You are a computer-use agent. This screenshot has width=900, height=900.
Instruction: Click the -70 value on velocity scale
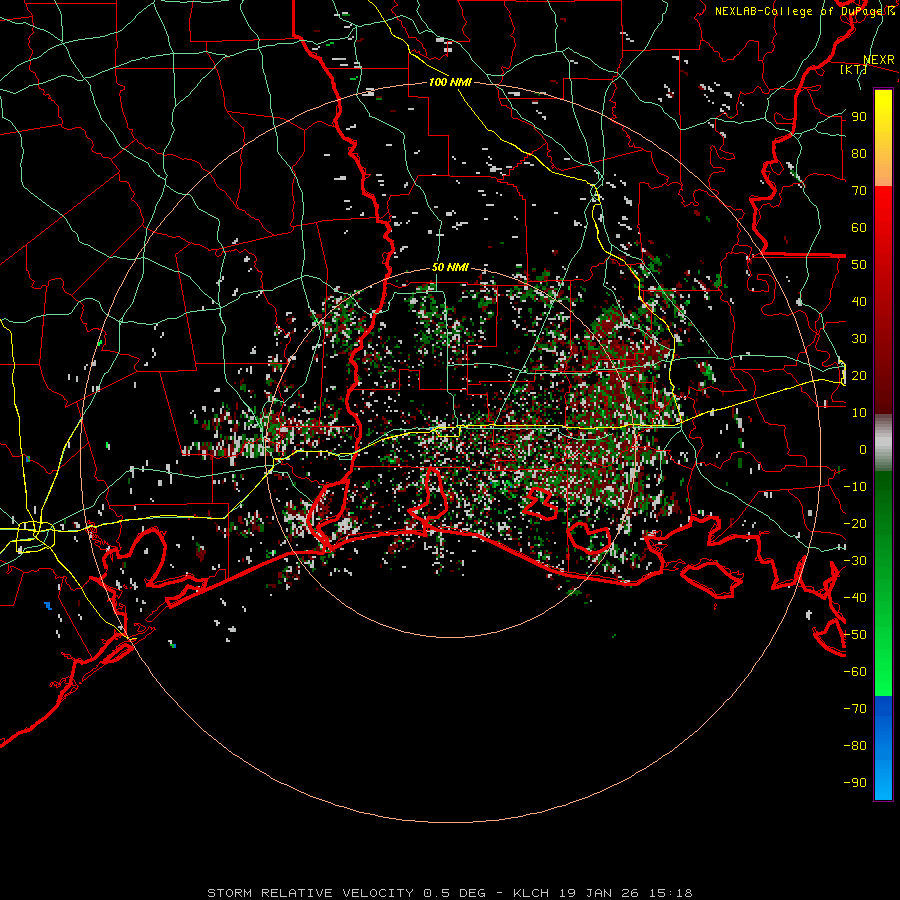tap(855, 709)
